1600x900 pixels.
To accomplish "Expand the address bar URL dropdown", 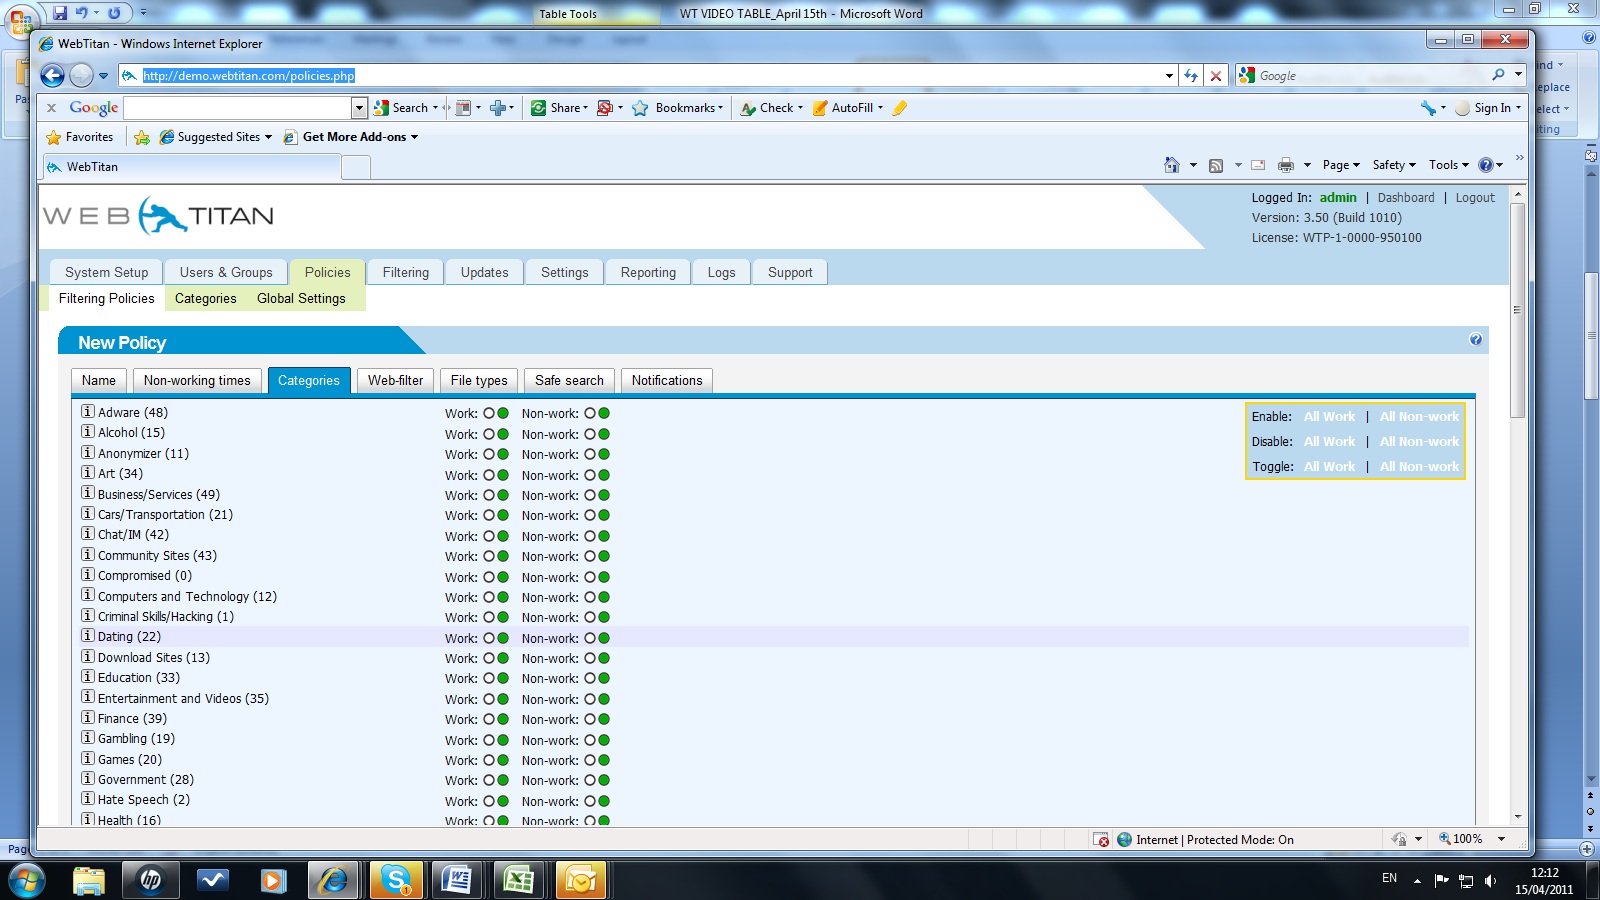I will (1169, 75).
